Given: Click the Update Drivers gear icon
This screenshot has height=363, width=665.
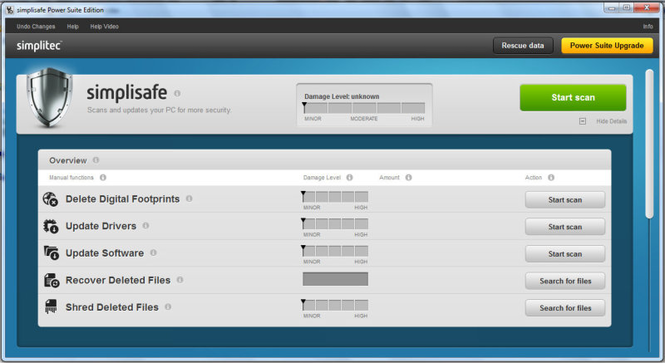Looking at the screenshot, I should pyautogui.click(x=50, y=226).
